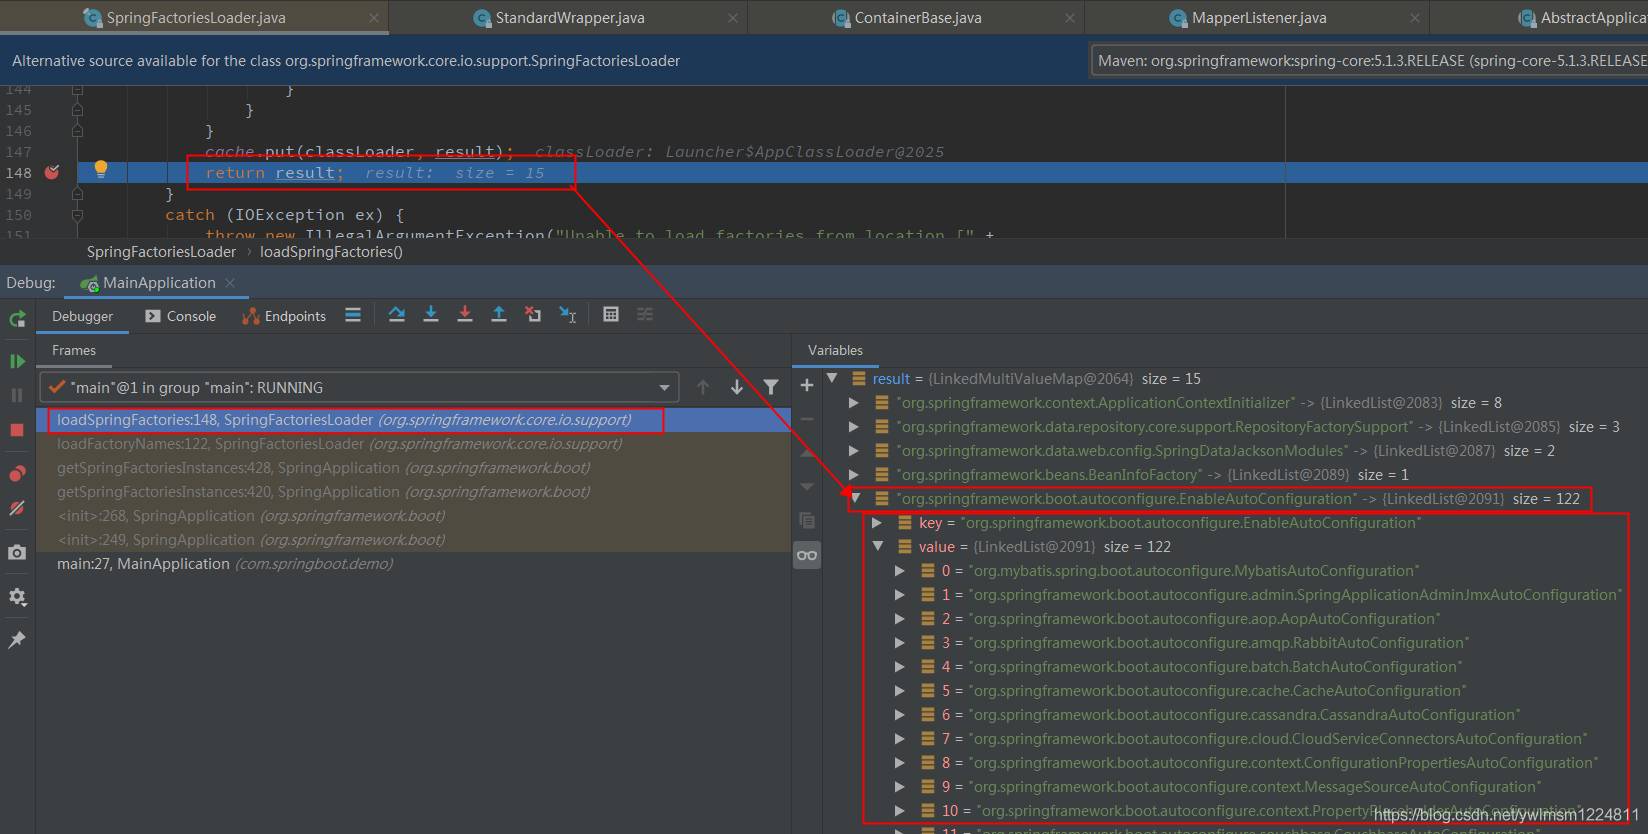This screenshot has height=834, width=1648.
Task: Expand SpringDataJacksonModules entry
Action: coord(853,451)
